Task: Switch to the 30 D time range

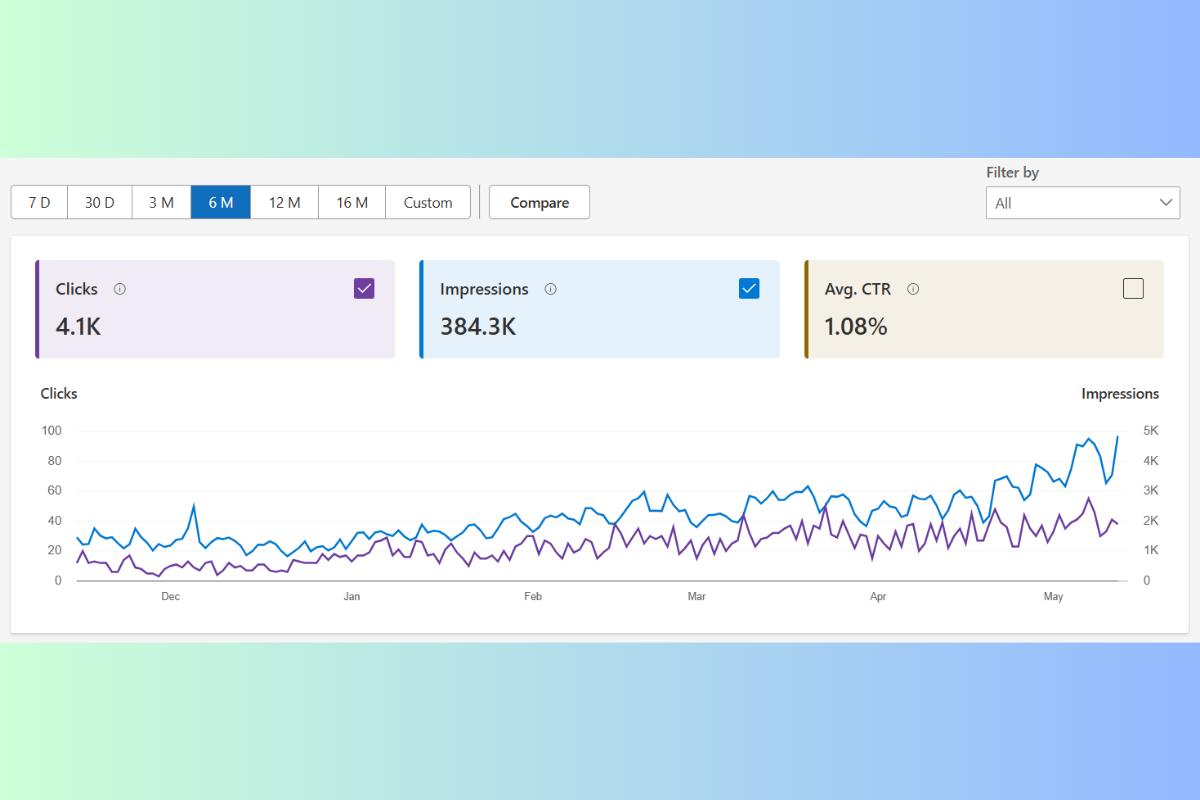Action: click(x=99, y=202)
